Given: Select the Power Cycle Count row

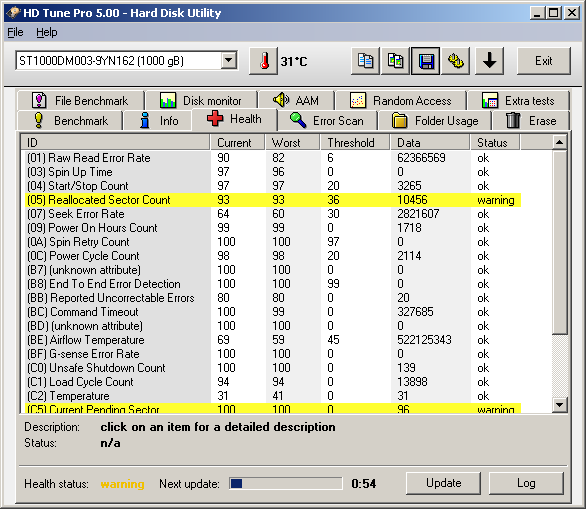Looking at the screenshot, I should pyautogui.click(x=273, y=256).
